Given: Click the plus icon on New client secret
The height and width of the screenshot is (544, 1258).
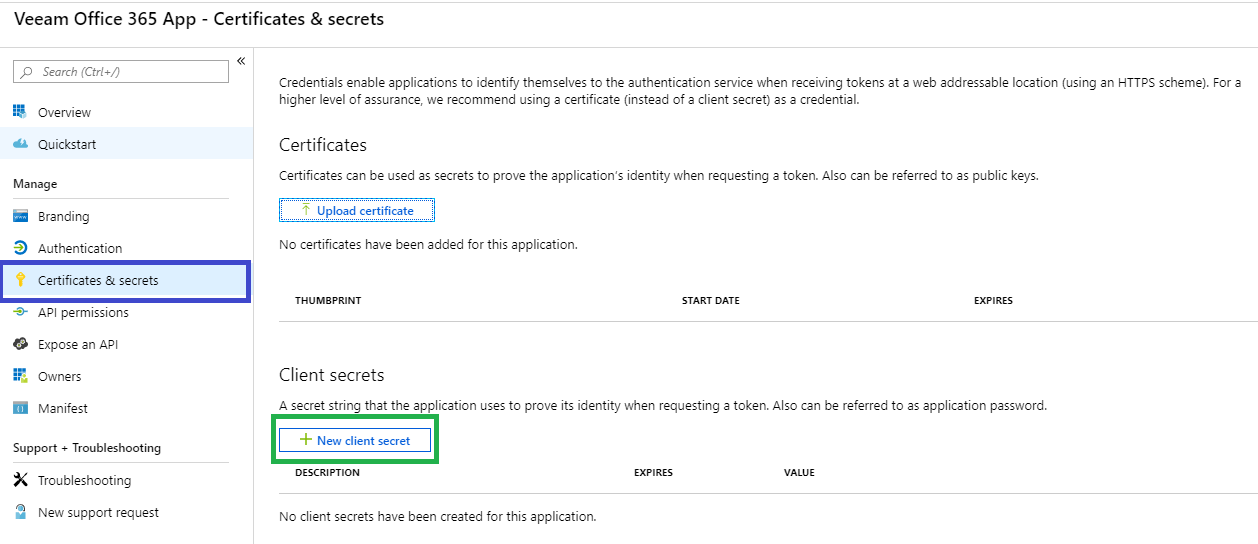Looking at the screenshot, I should (x=306, y=440).
